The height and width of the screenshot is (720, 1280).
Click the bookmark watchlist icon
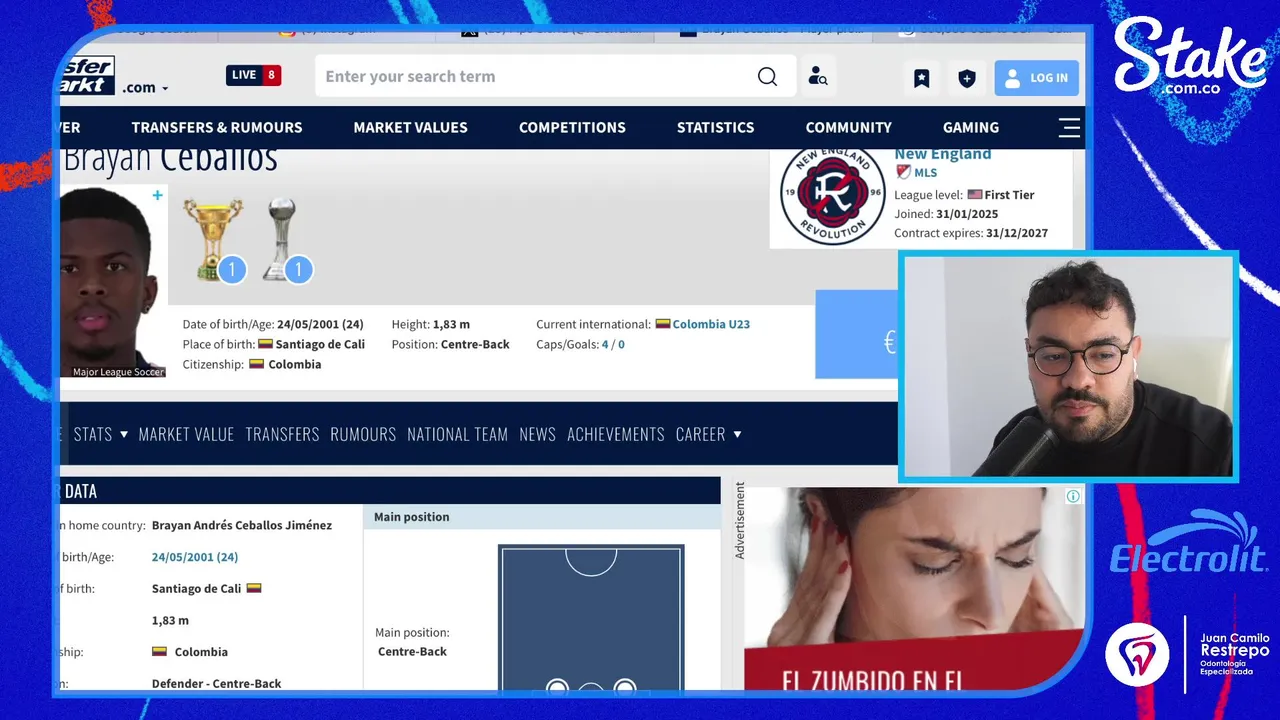click(x=922, y=78)
